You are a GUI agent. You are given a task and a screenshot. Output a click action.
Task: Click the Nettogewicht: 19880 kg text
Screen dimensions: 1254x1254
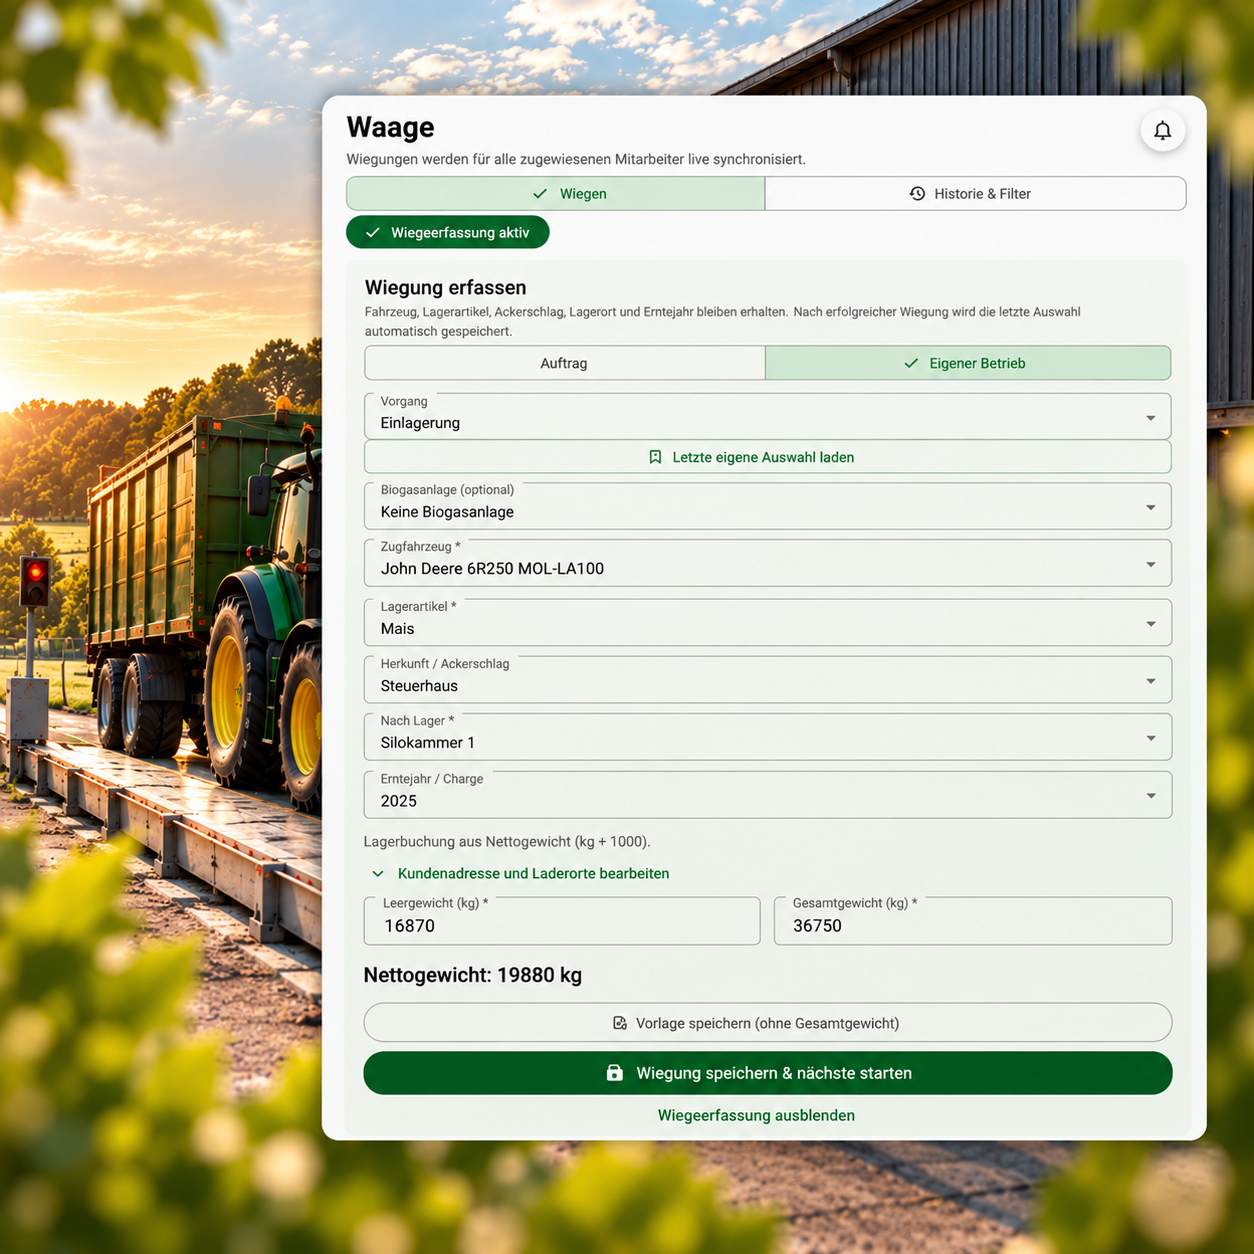pyautogui.click(x=473, y=975)
